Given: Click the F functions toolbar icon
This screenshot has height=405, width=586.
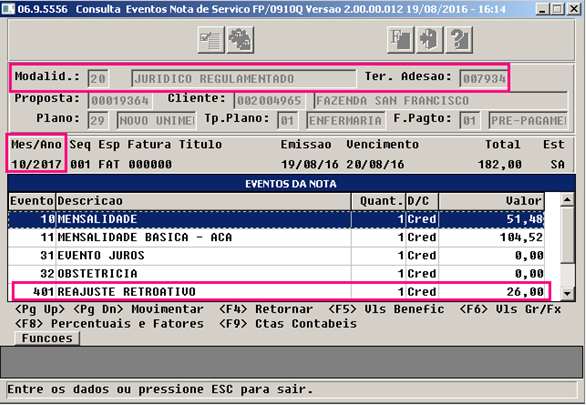Looking at the screenshot, I should click(x=400, y=40).
